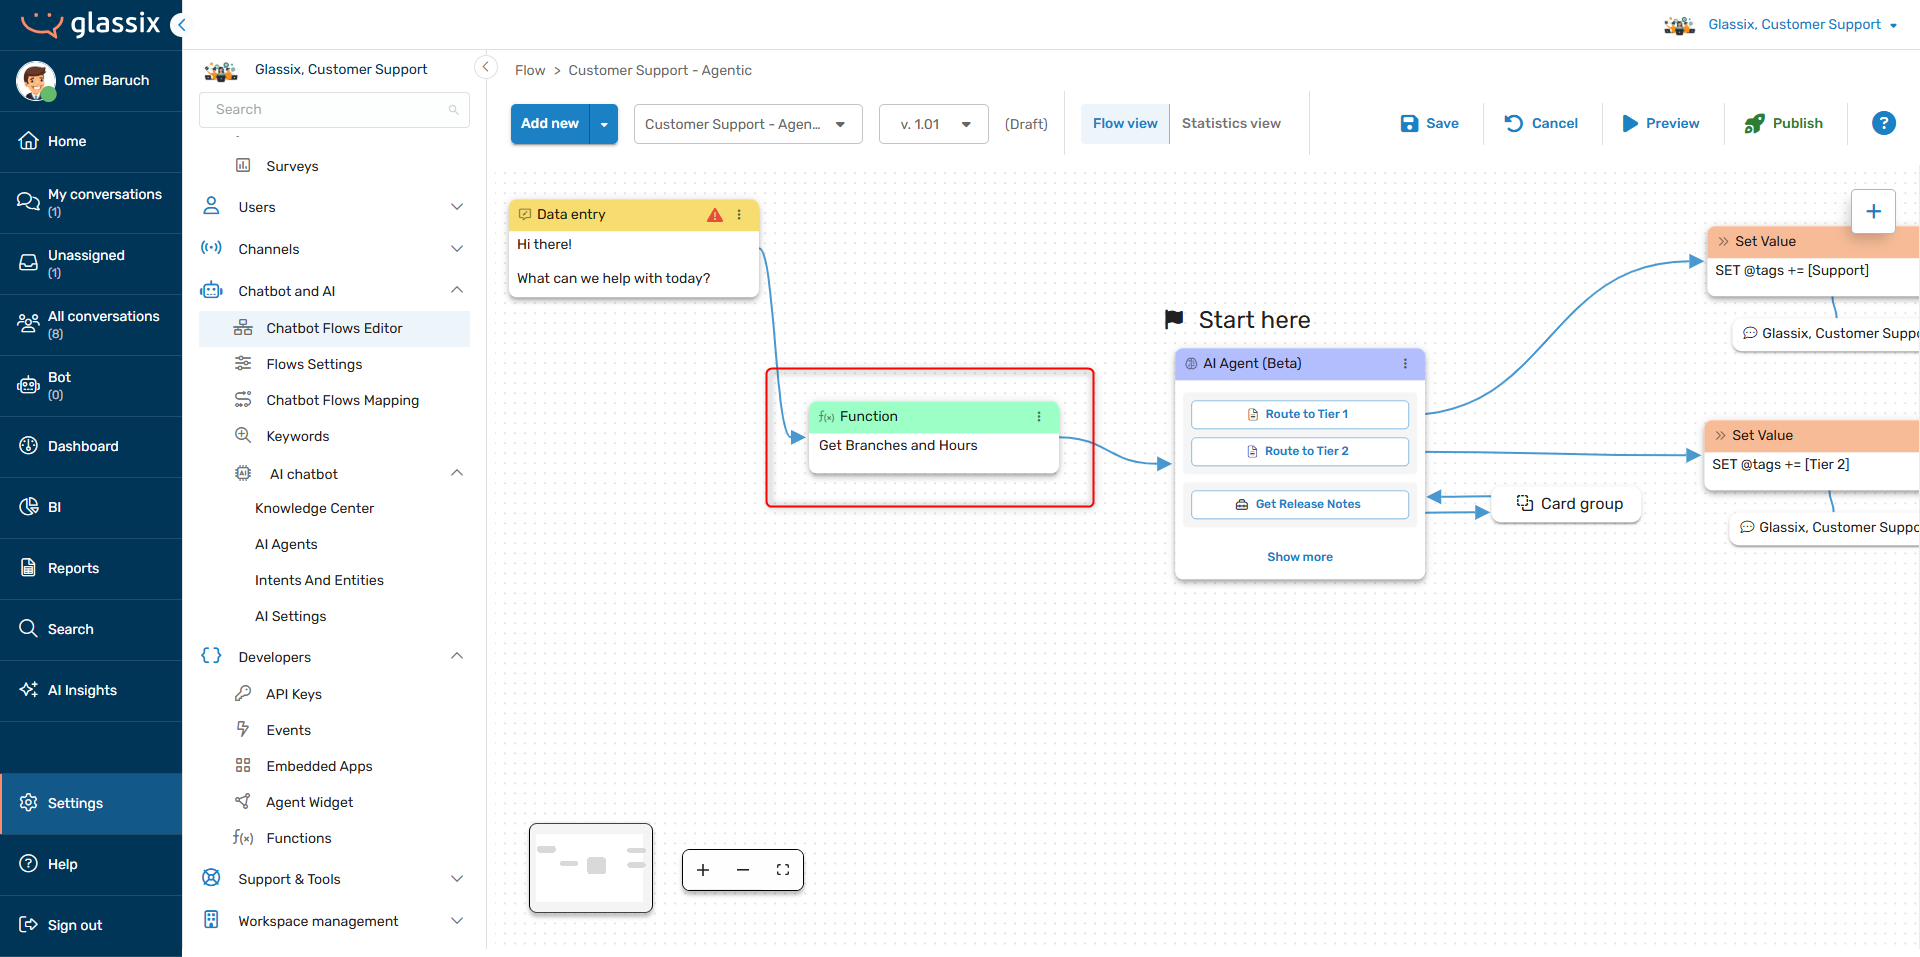Open the version v. 1.01 dropdown
The width and height of the screenshot is (1920, 957).
pos(934,124)
